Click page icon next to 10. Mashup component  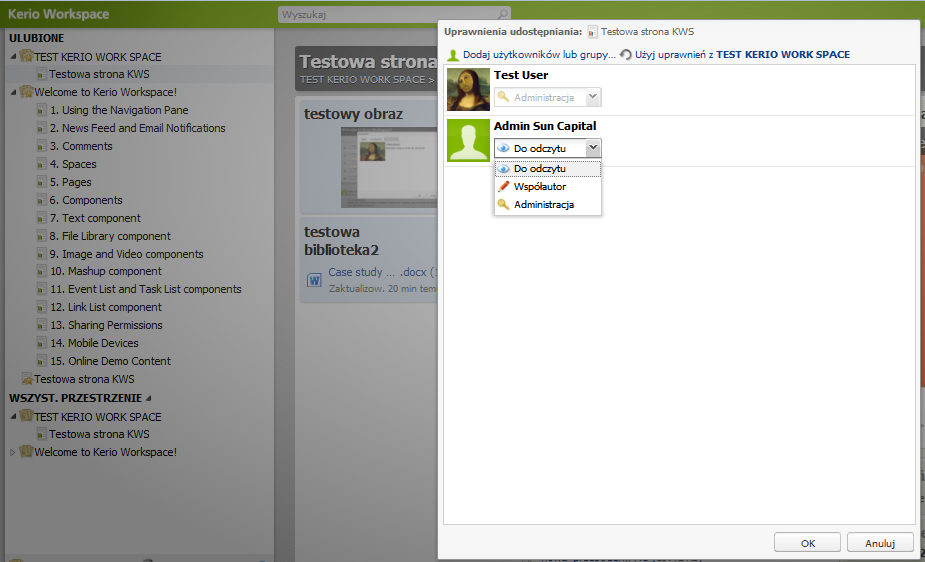41,272
